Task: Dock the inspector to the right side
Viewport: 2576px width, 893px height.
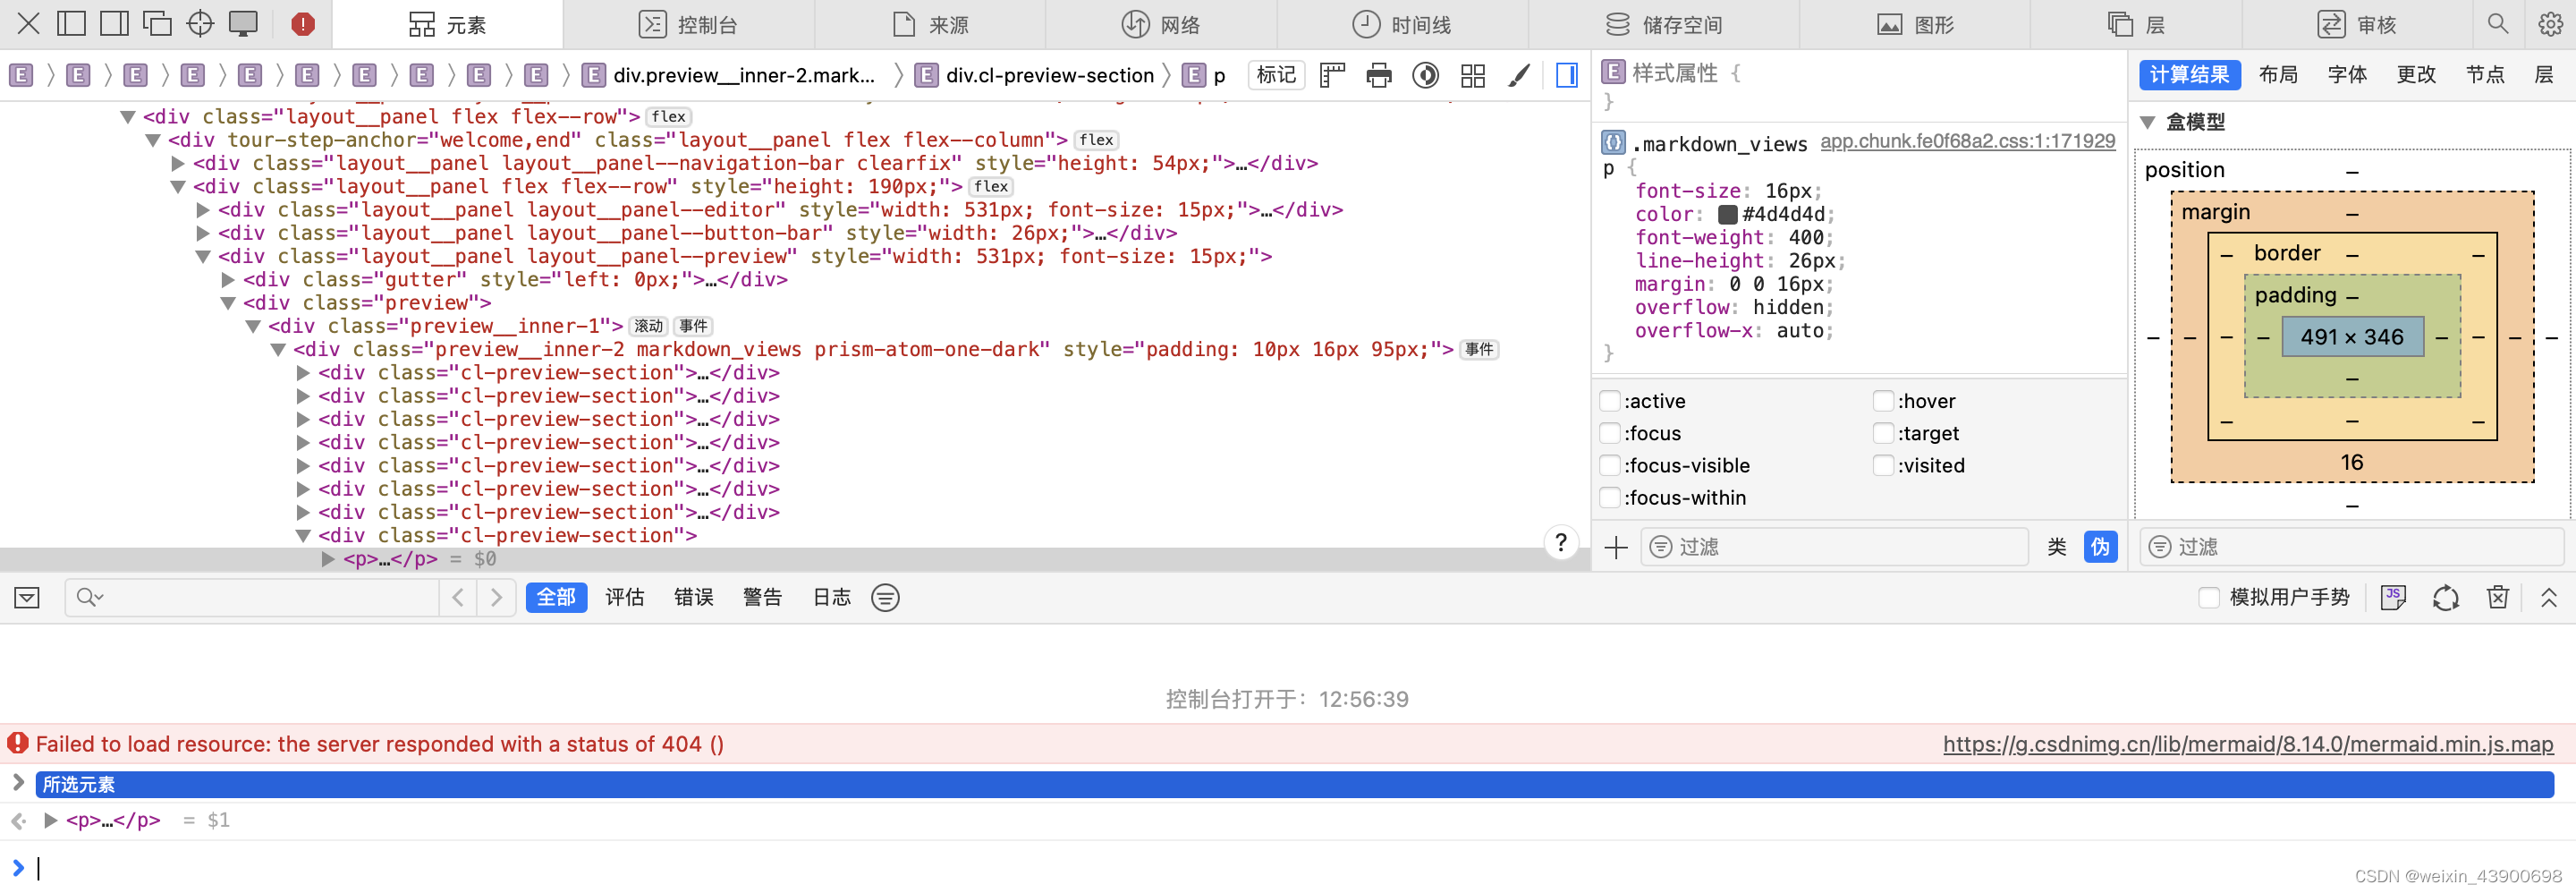Action: pos(114,24)
